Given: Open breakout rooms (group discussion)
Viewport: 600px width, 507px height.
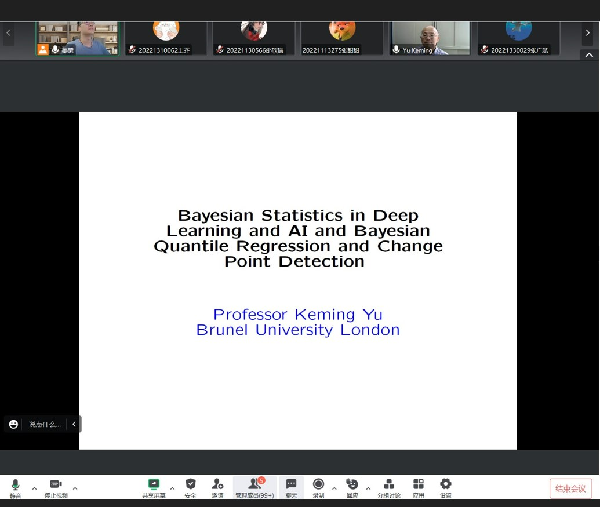Looking at the screenshot, I should coord(388,485).
